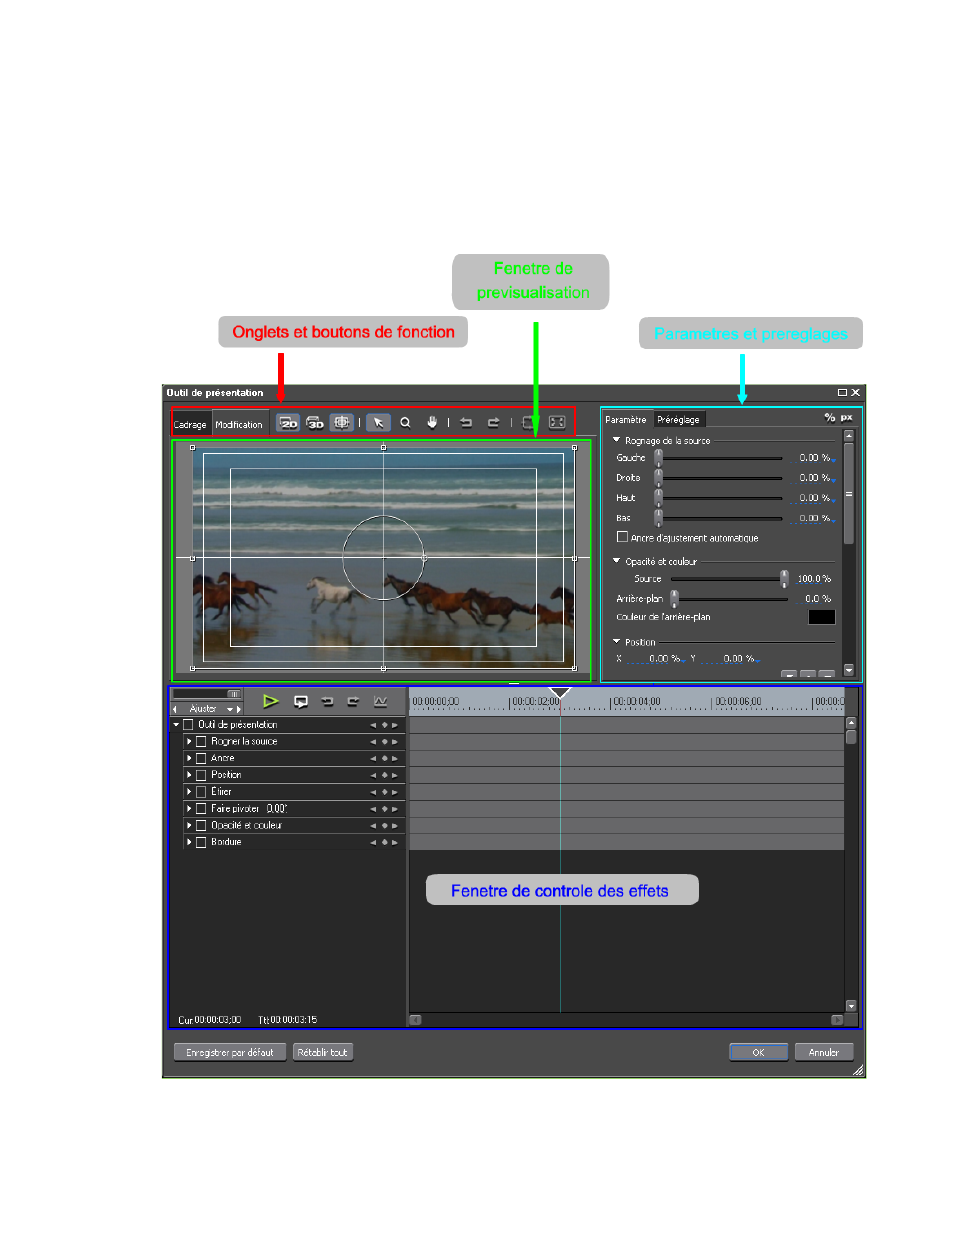Add keyframe diamond on Position row
Viewport: 954px width, 1235px height.
click(x=384, y=775)
